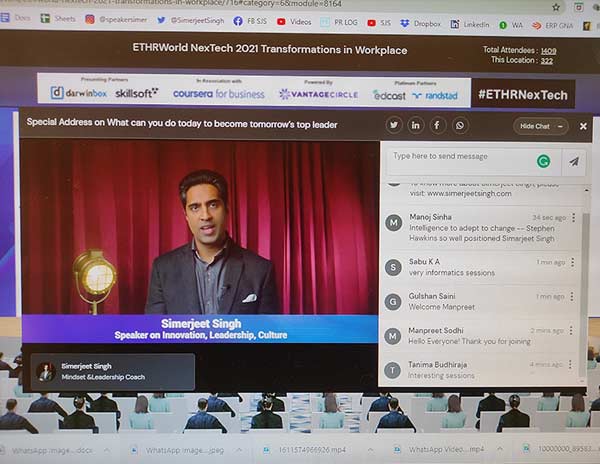
Task: Open downloaded 1611574966926.mp4 file
Action: [x=304, y=450]
